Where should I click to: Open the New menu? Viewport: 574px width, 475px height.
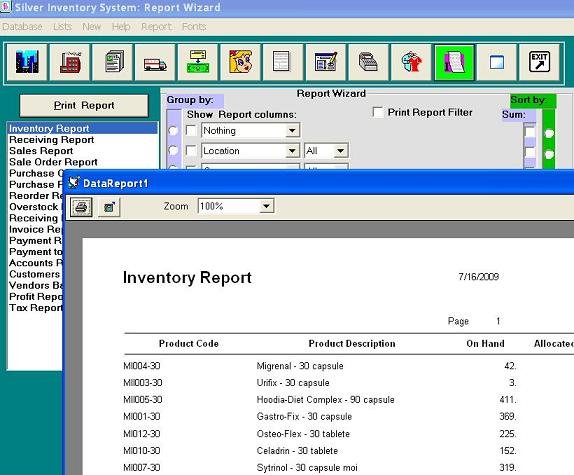click(x=92, y=27)
